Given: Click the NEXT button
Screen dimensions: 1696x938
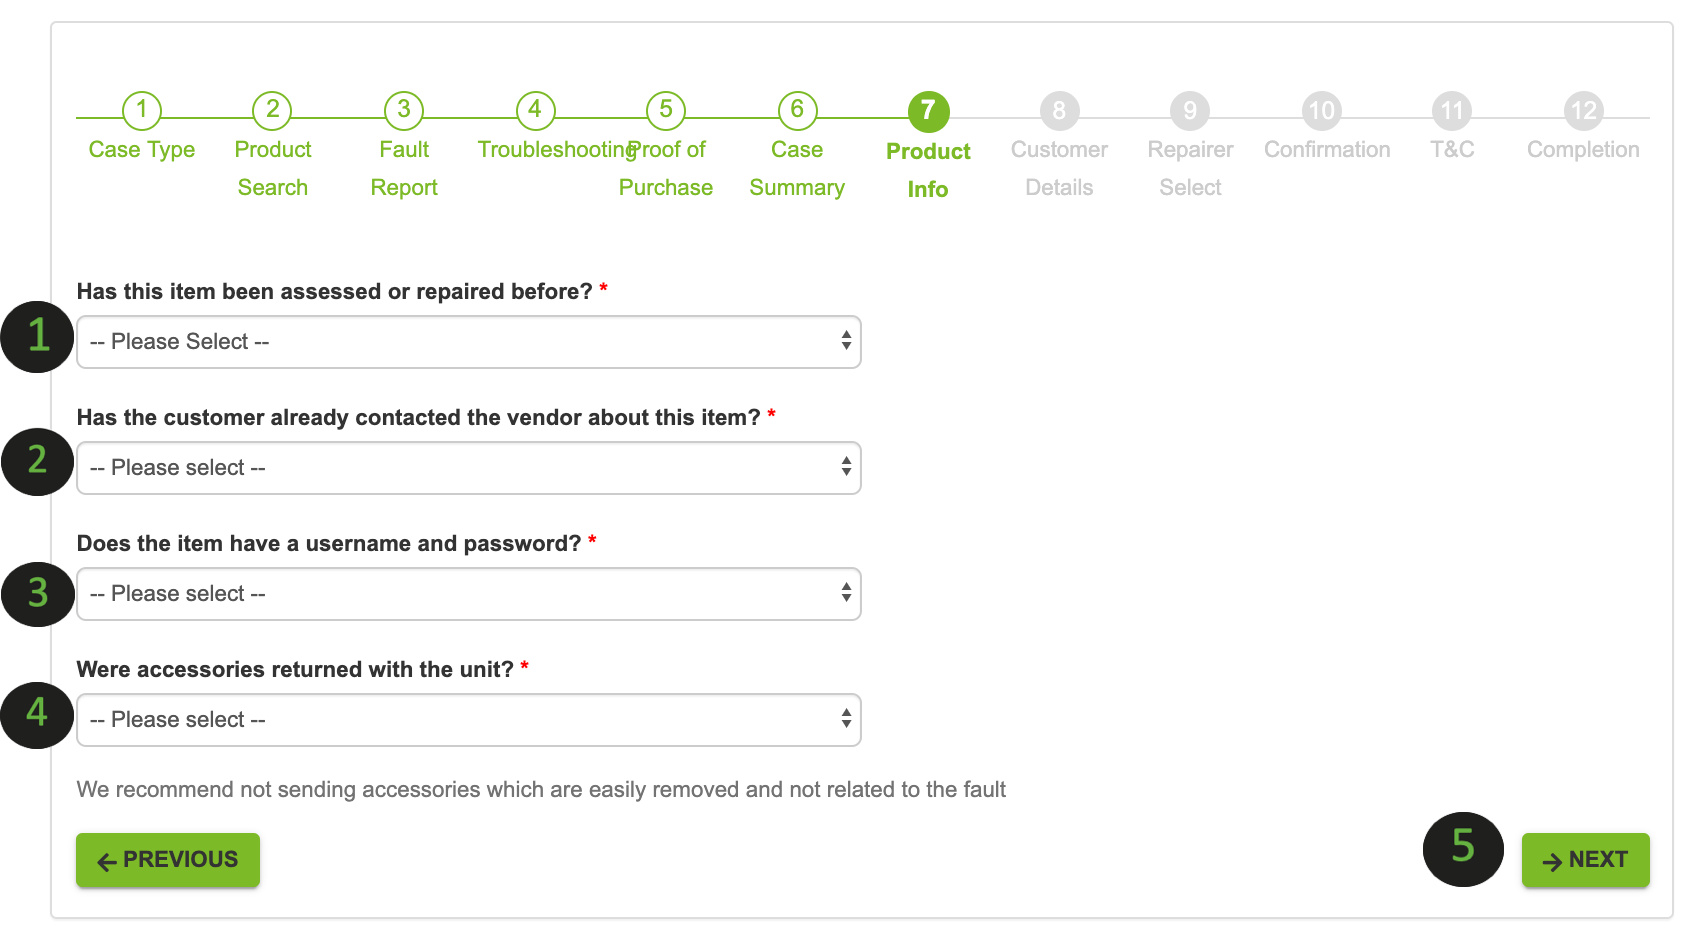Looking at the screenshot, I should tap(1586, 860).
